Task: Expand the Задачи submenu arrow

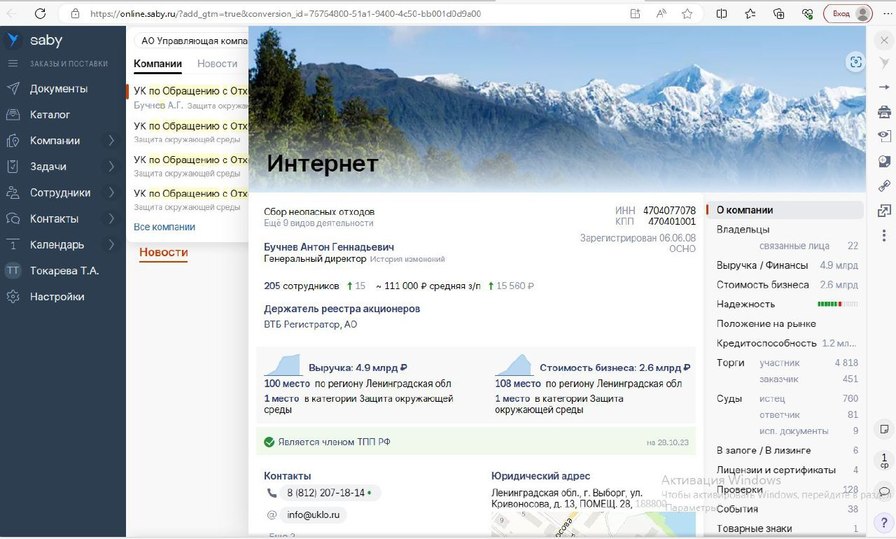Action: point(111,166)
